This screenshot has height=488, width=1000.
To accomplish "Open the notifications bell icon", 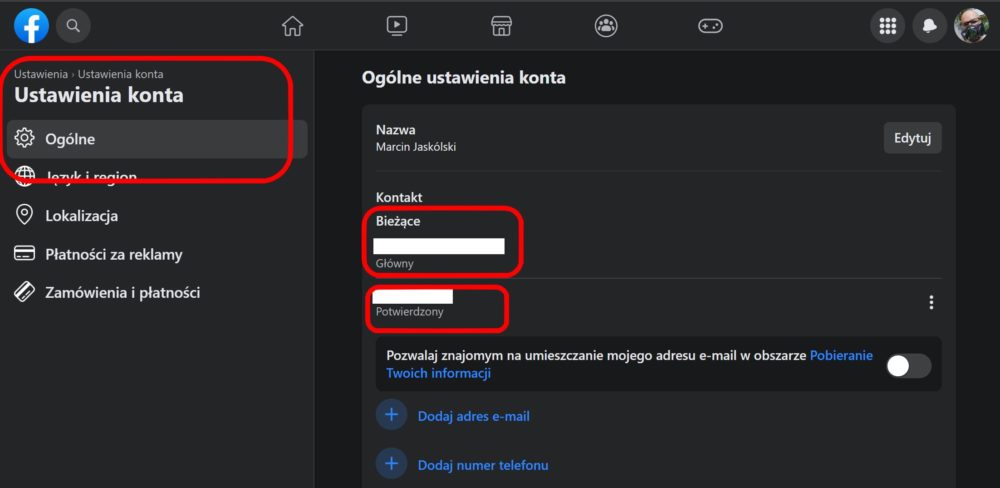I will [x=929, y=26].
